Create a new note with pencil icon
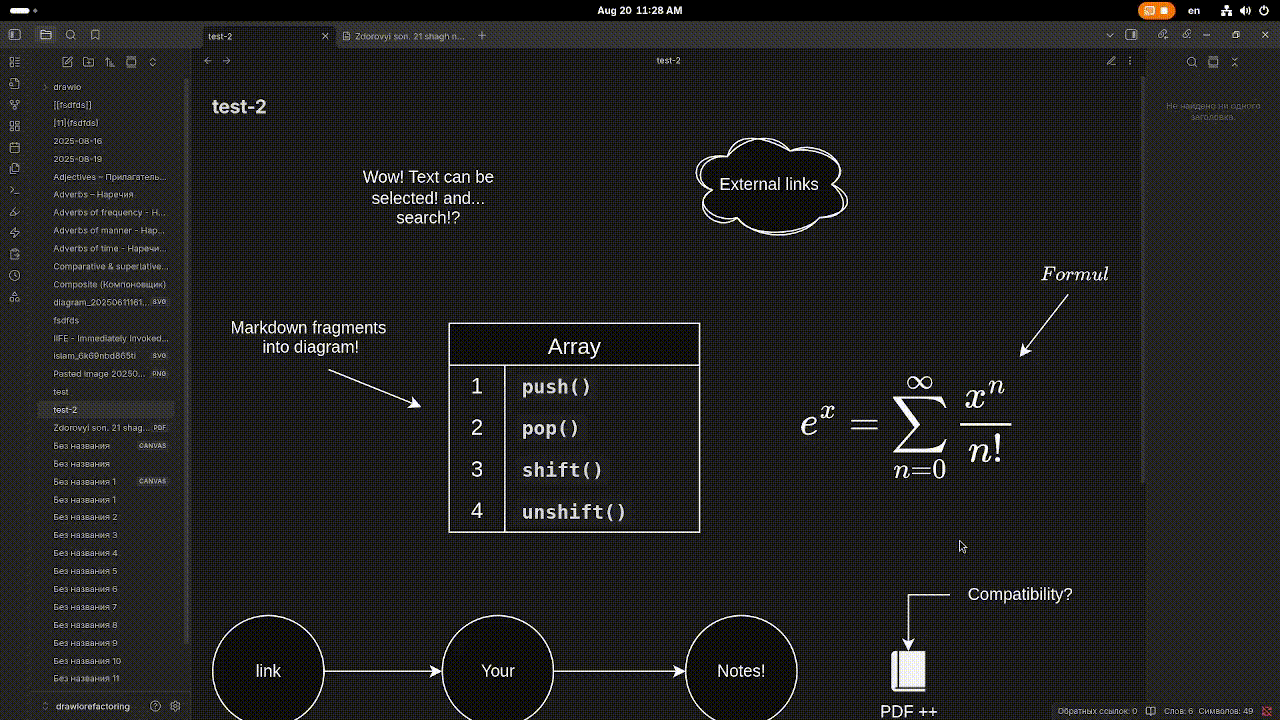This screenshot has height=720, width=1280. point(67,62)
